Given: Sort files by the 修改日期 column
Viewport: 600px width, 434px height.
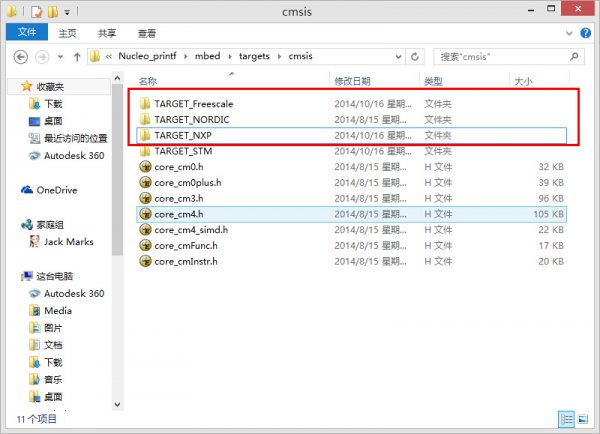Looking at the screenshot, I should (352, 81).
